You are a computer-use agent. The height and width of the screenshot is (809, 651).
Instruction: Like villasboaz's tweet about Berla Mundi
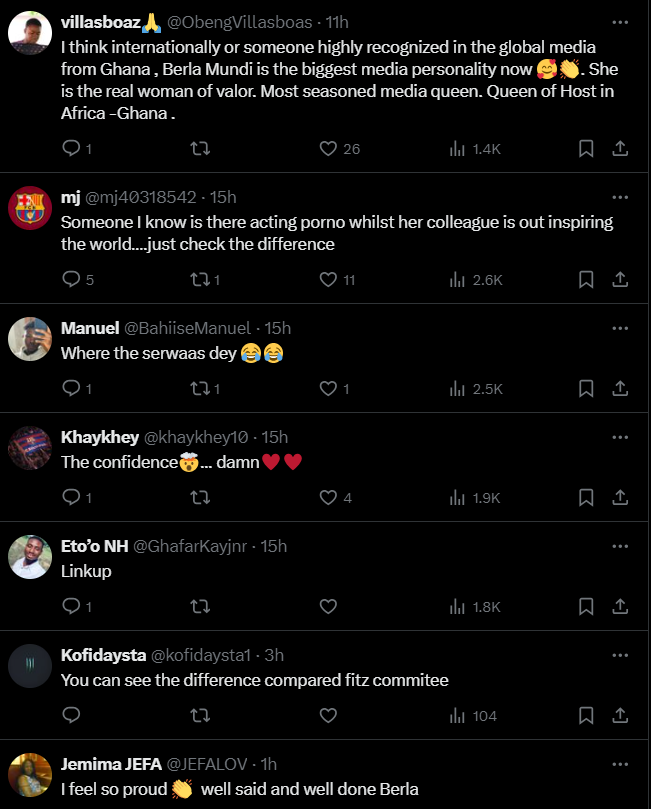(328, 149)
